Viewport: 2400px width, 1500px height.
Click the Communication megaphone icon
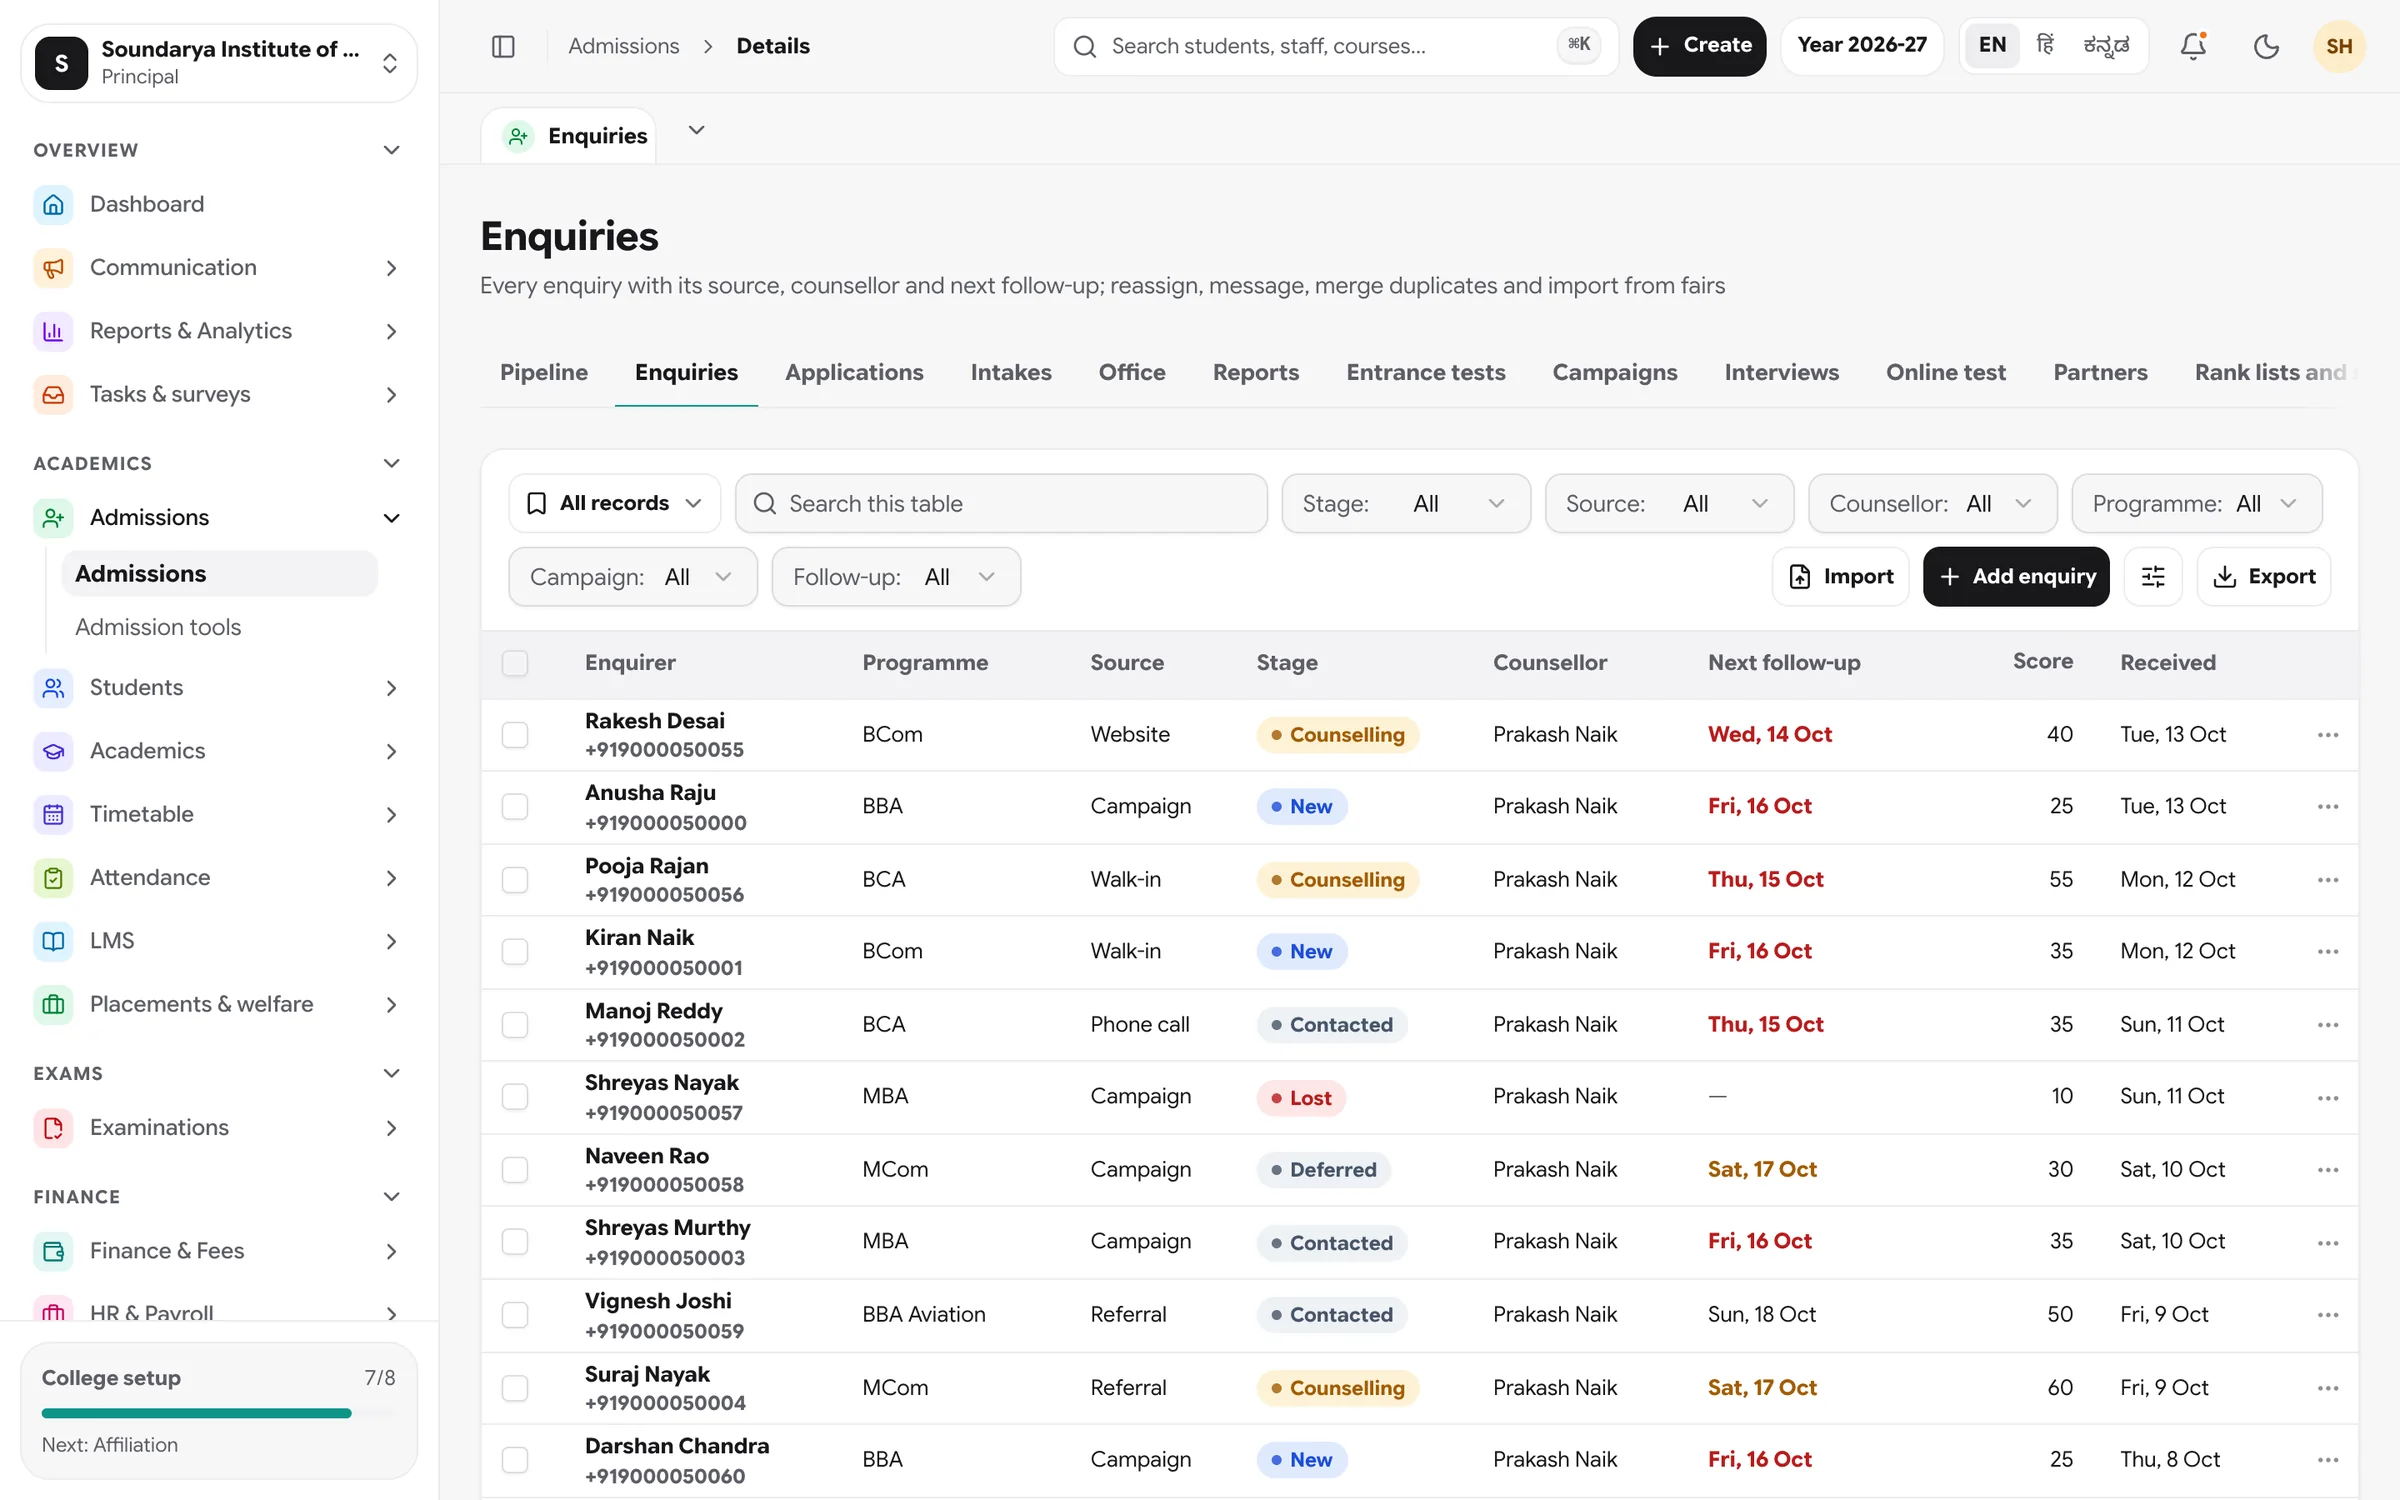tap(53, 267)
